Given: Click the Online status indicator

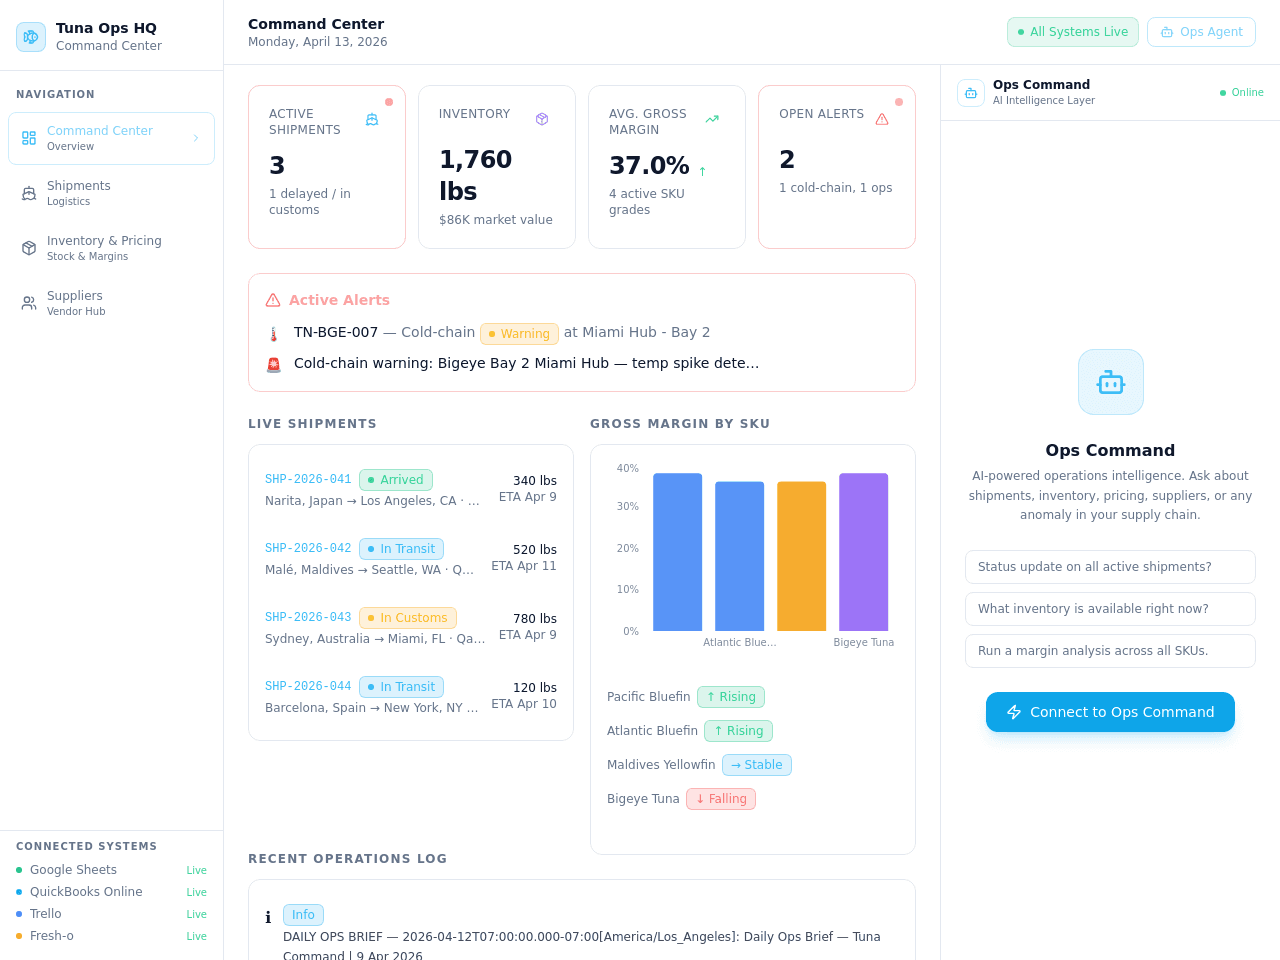Looking at the screenshot, I should point(1242,93).
